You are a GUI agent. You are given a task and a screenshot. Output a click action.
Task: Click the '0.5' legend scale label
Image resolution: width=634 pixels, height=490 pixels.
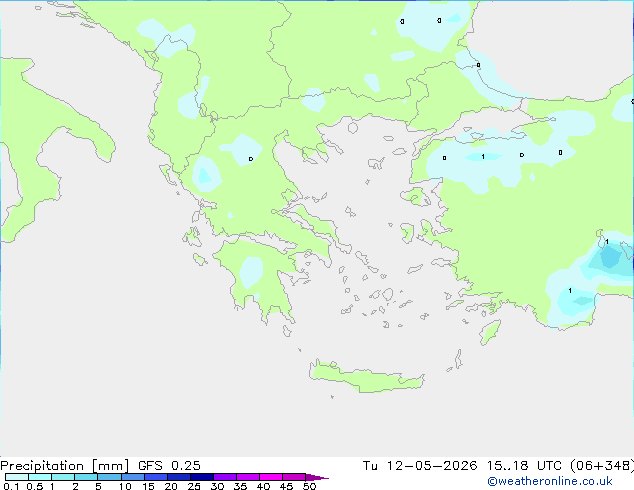coord(34,486)
